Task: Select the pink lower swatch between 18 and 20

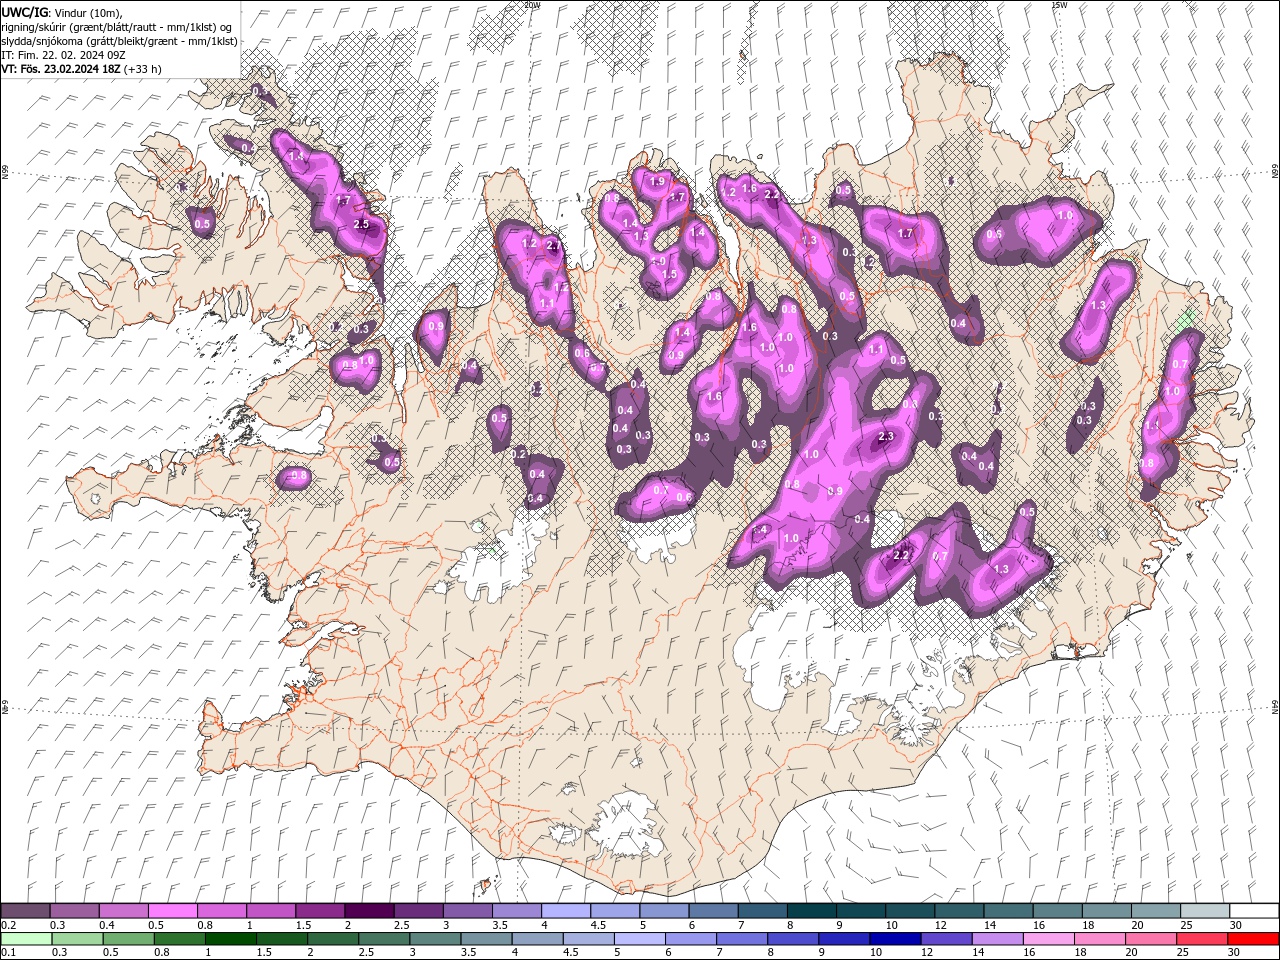Action: click(x=1099, y=939)
